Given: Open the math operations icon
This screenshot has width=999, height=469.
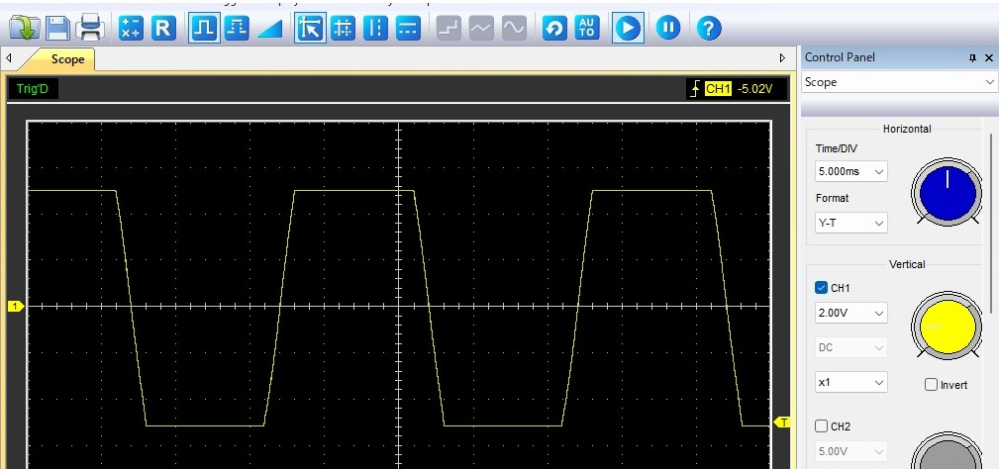Looking at the screenshot, I should 131,28.
